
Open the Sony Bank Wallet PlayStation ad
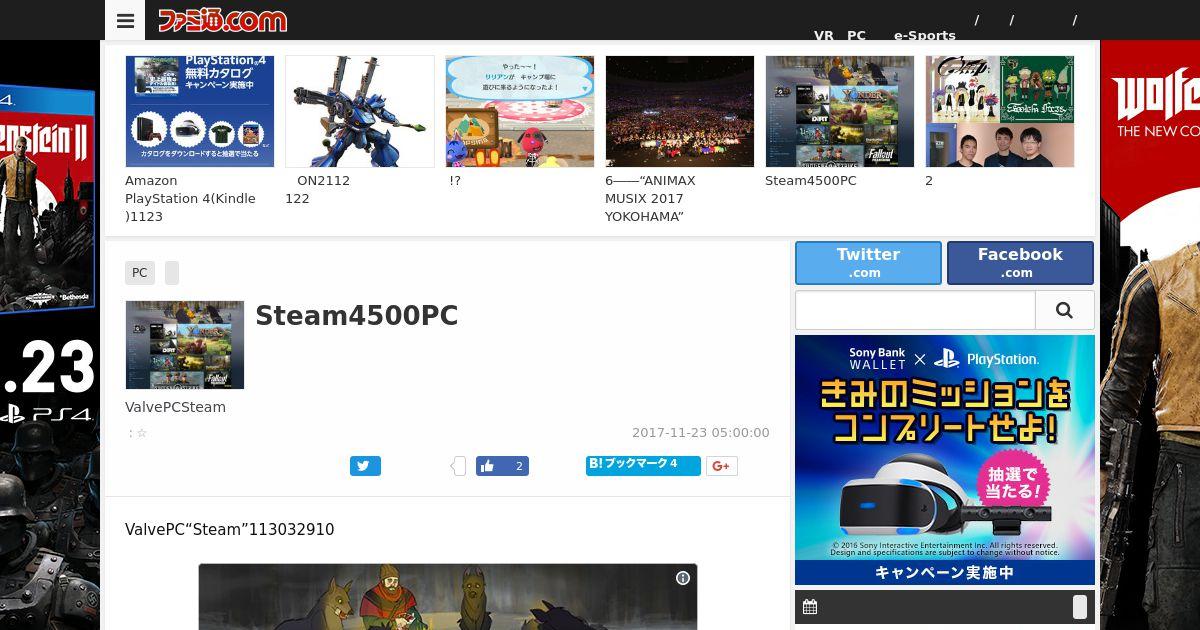click(945, 460)
